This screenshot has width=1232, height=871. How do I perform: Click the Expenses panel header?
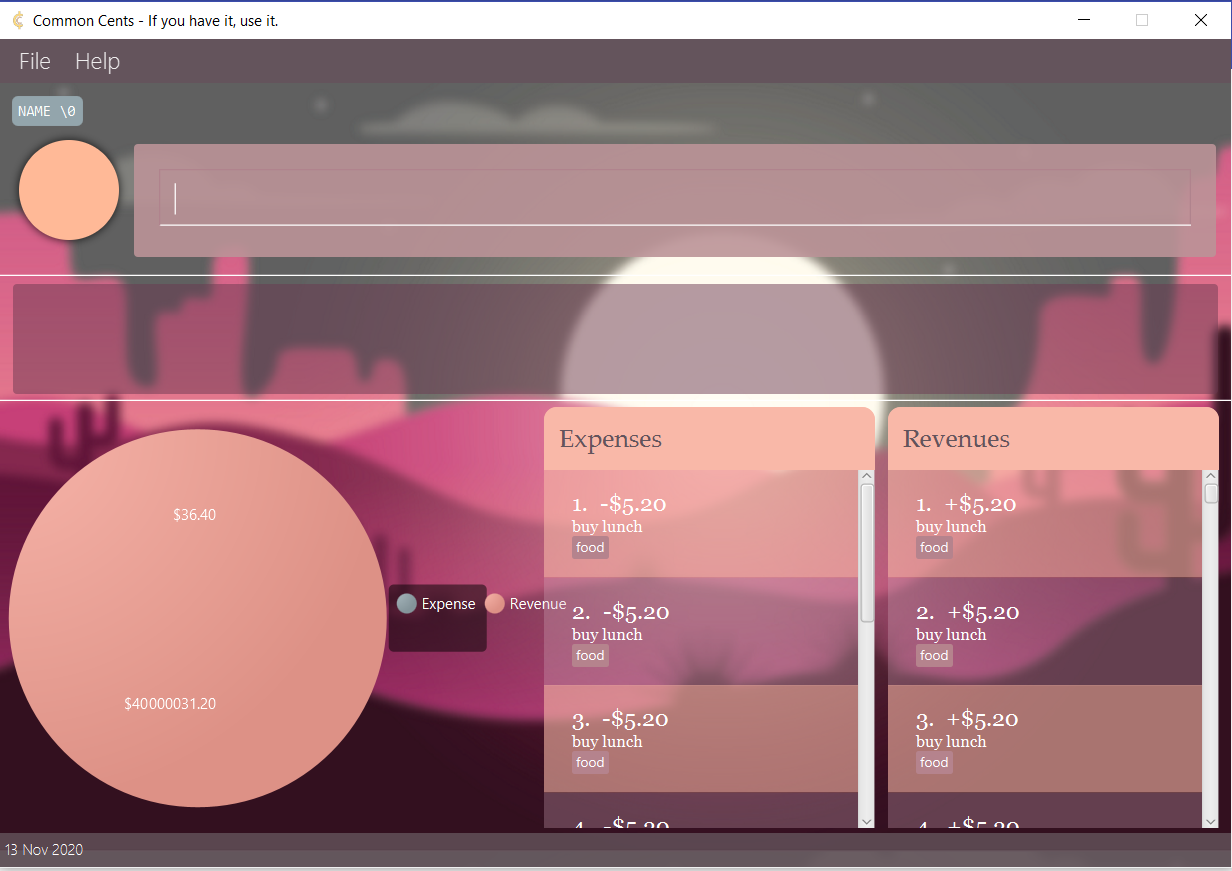tap(709, 439)
